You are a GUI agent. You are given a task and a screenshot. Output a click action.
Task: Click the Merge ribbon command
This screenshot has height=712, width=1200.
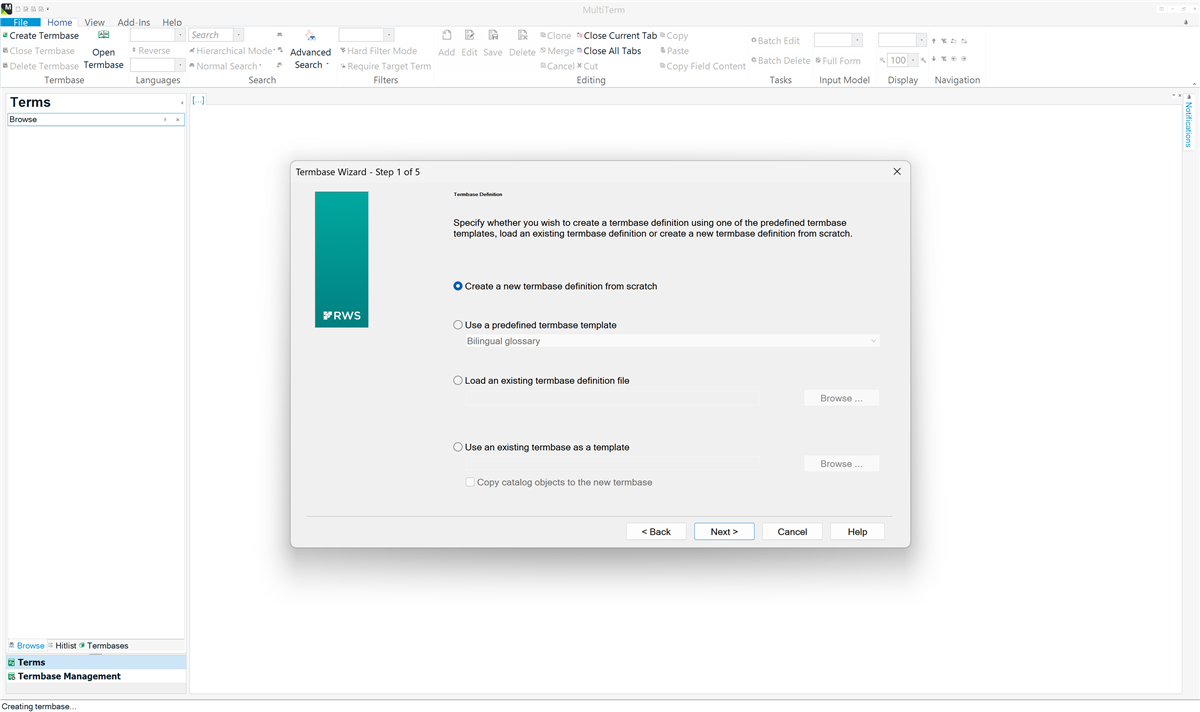557,51
